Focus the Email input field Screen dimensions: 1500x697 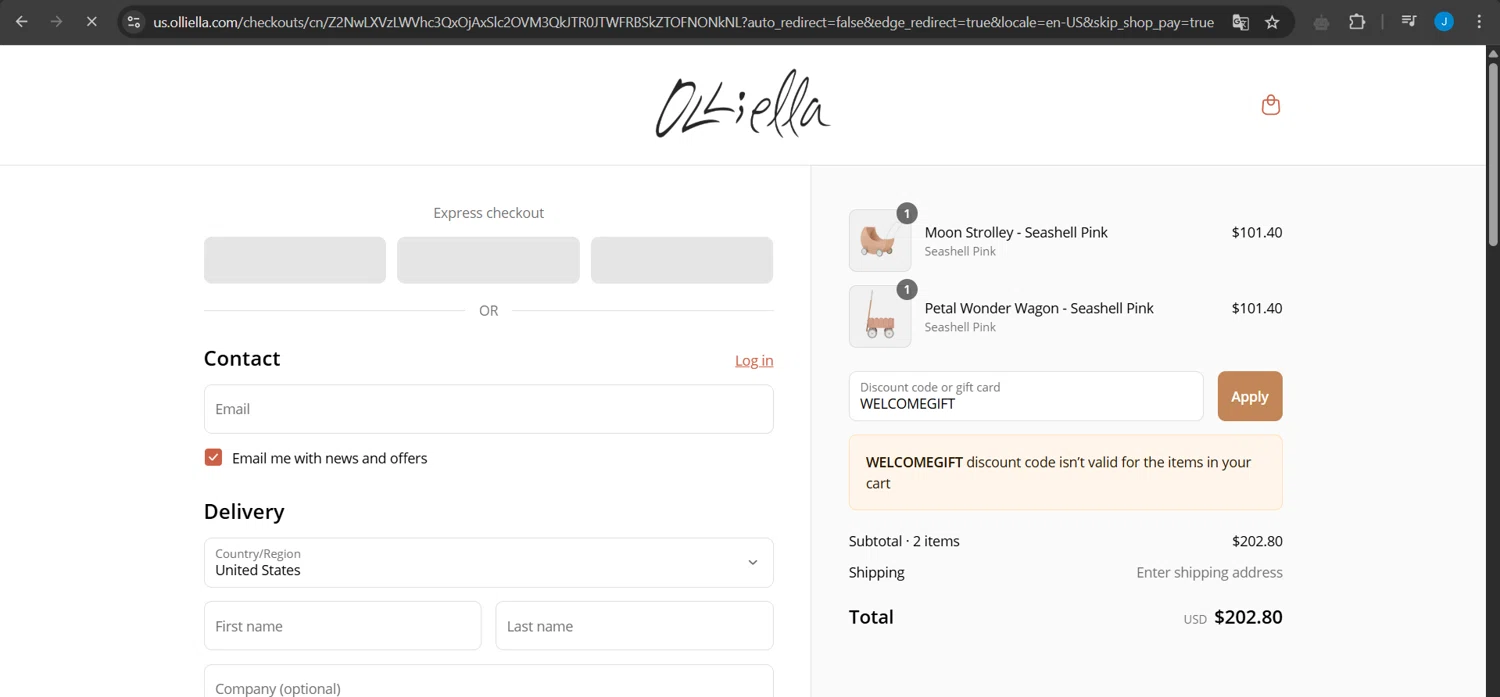tap(488, 409)
